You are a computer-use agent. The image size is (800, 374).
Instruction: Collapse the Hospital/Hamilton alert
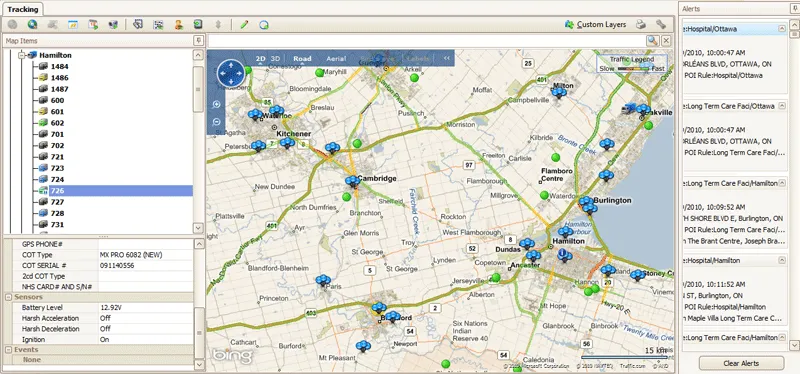(x=781, y=260)
